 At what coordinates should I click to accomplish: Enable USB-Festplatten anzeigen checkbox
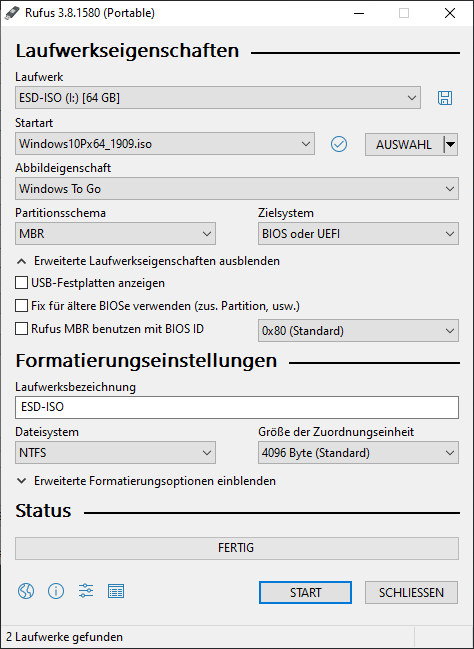(x=22, y=283)
